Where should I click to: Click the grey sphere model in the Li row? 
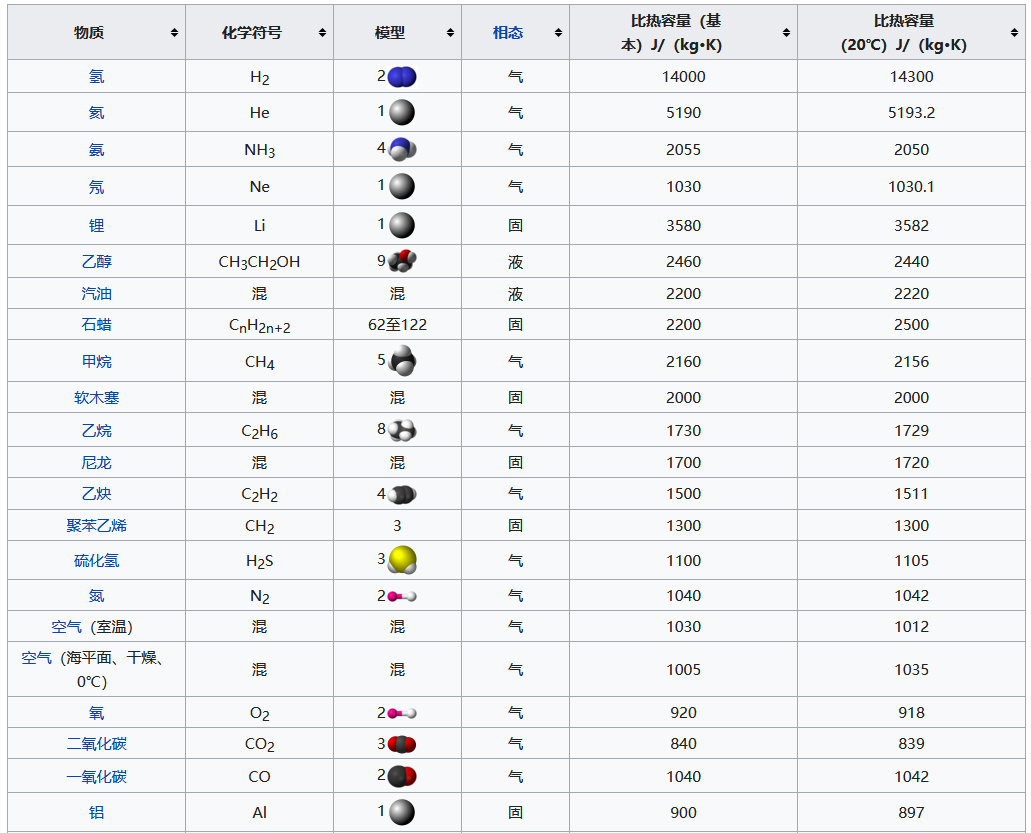coord(402,226)
